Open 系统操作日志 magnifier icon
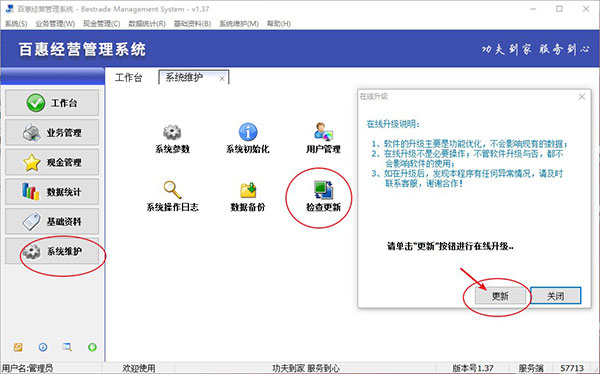This screenshot has width=600, height=374. point(172,190)
